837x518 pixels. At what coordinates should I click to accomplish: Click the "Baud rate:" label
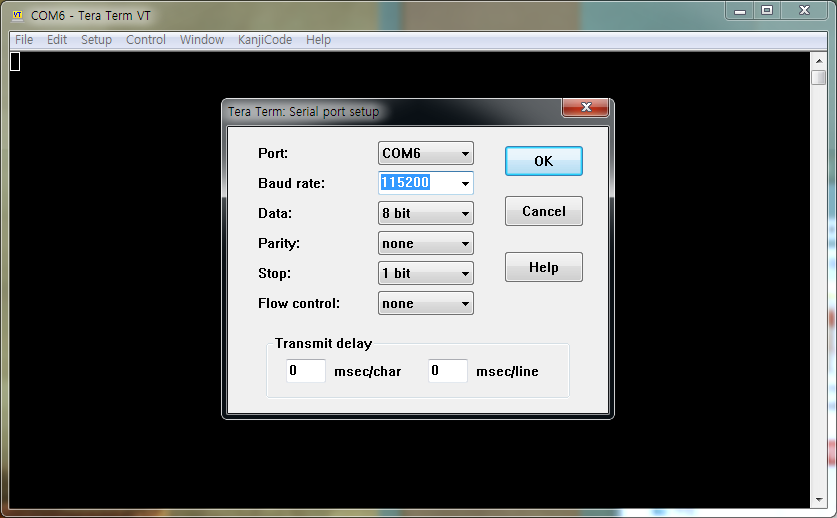291,183
